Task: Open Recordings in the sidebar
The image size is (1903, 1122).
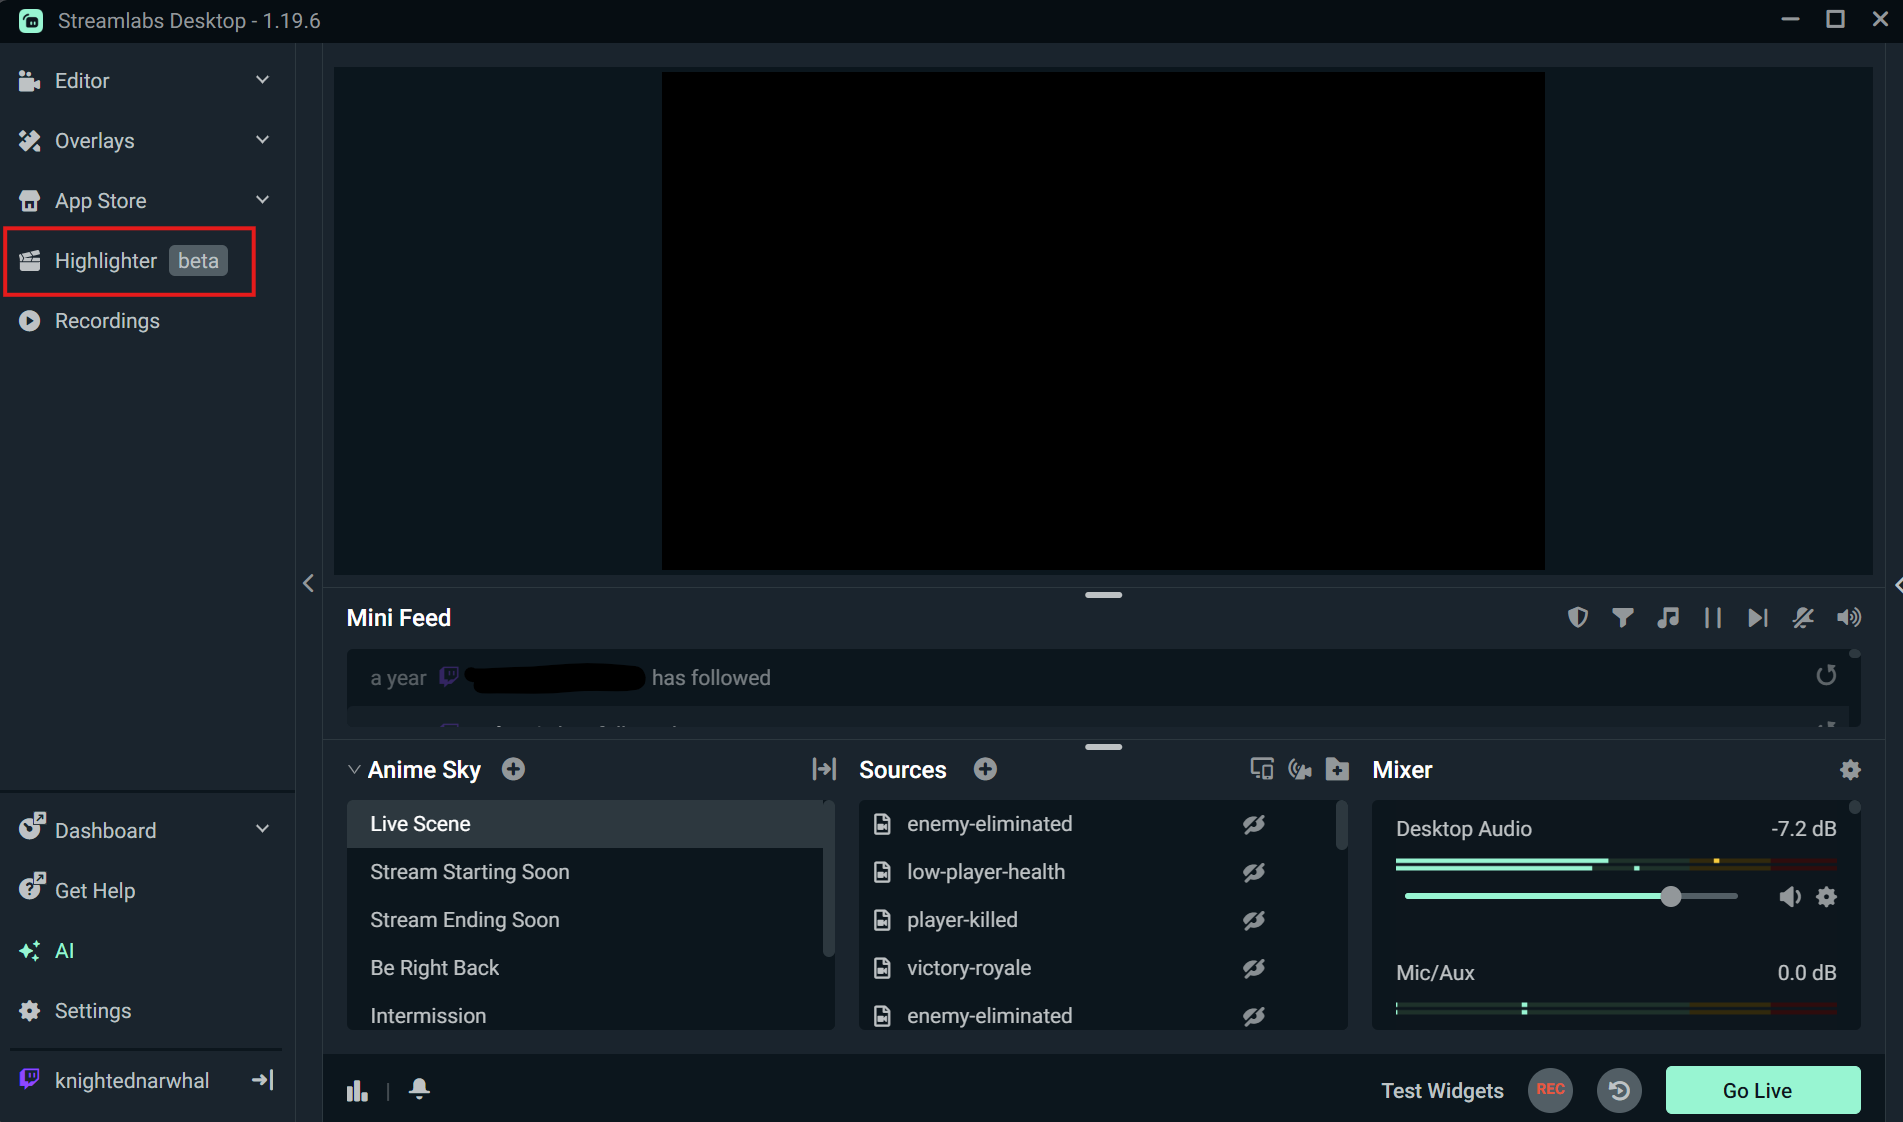Action: [x=107, y=321]
